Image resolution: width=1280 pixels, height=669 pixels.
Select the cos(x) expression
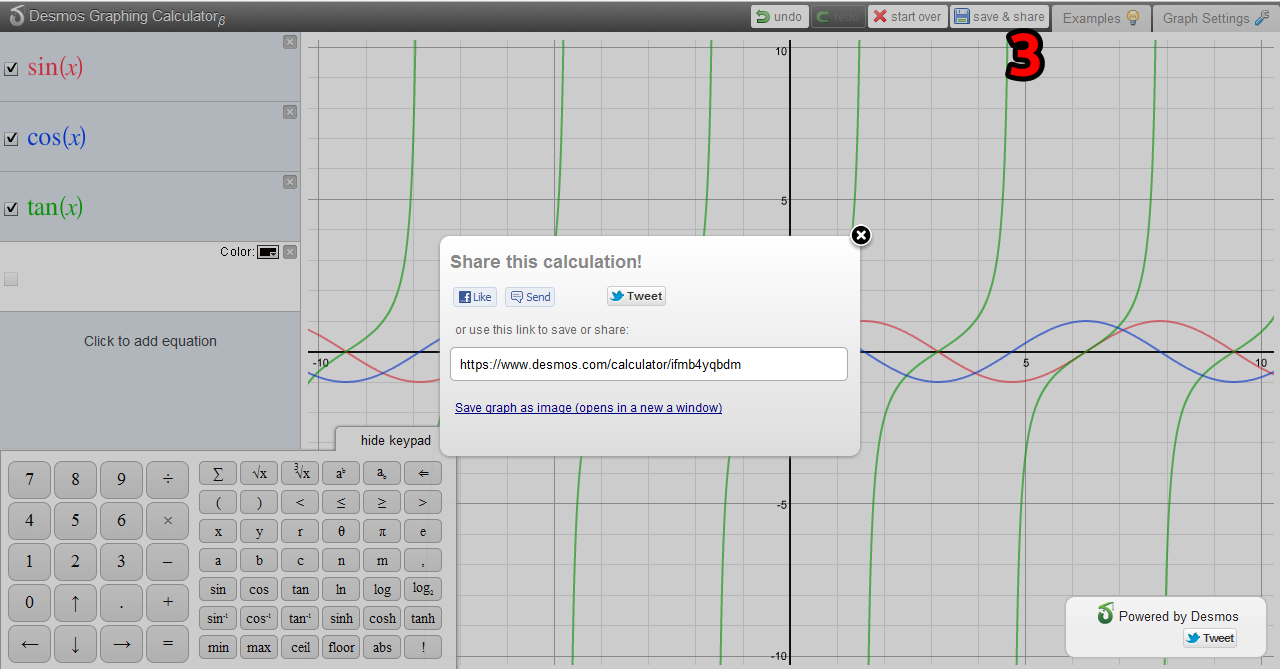coord(56,137)
